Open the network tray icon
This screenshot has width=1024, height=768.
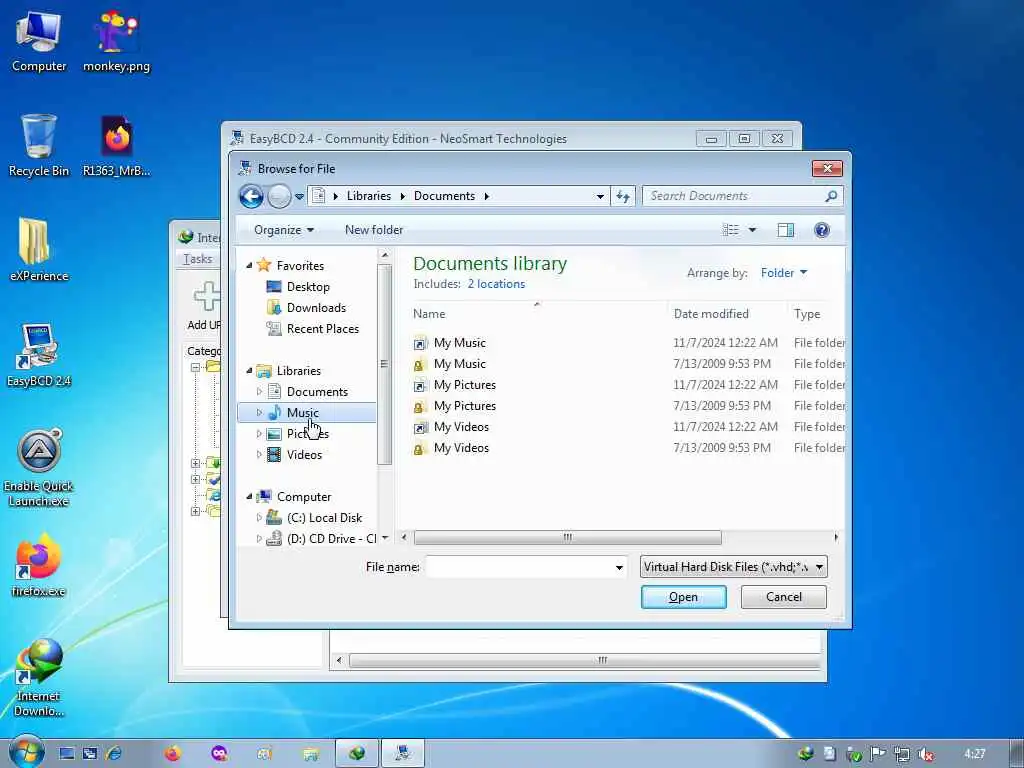coord(902,754)
